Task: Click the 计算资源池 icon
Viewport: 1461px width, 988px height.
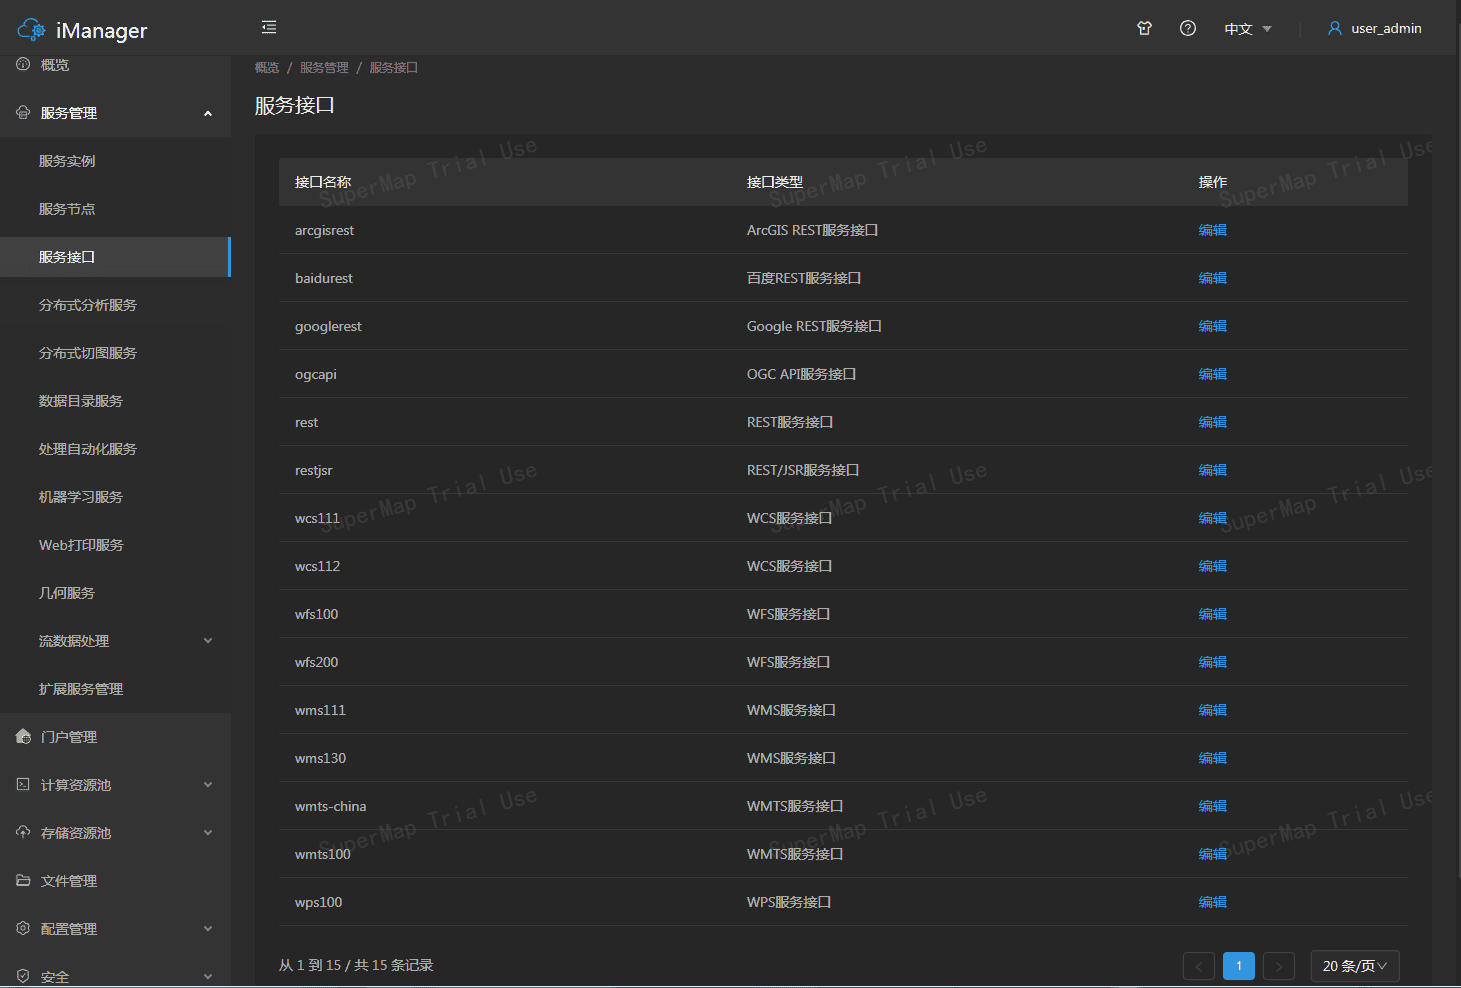Action: (x=23, y=784)
